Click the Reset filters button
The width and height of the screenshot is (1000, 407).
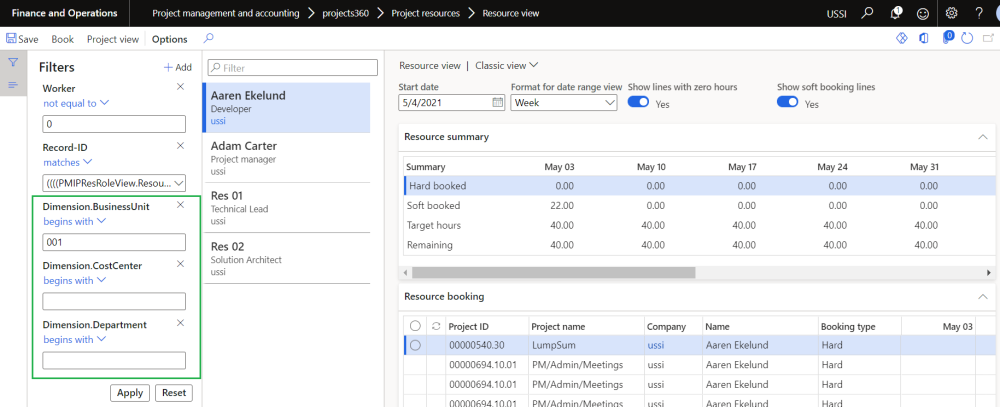(x=174, y=393)
